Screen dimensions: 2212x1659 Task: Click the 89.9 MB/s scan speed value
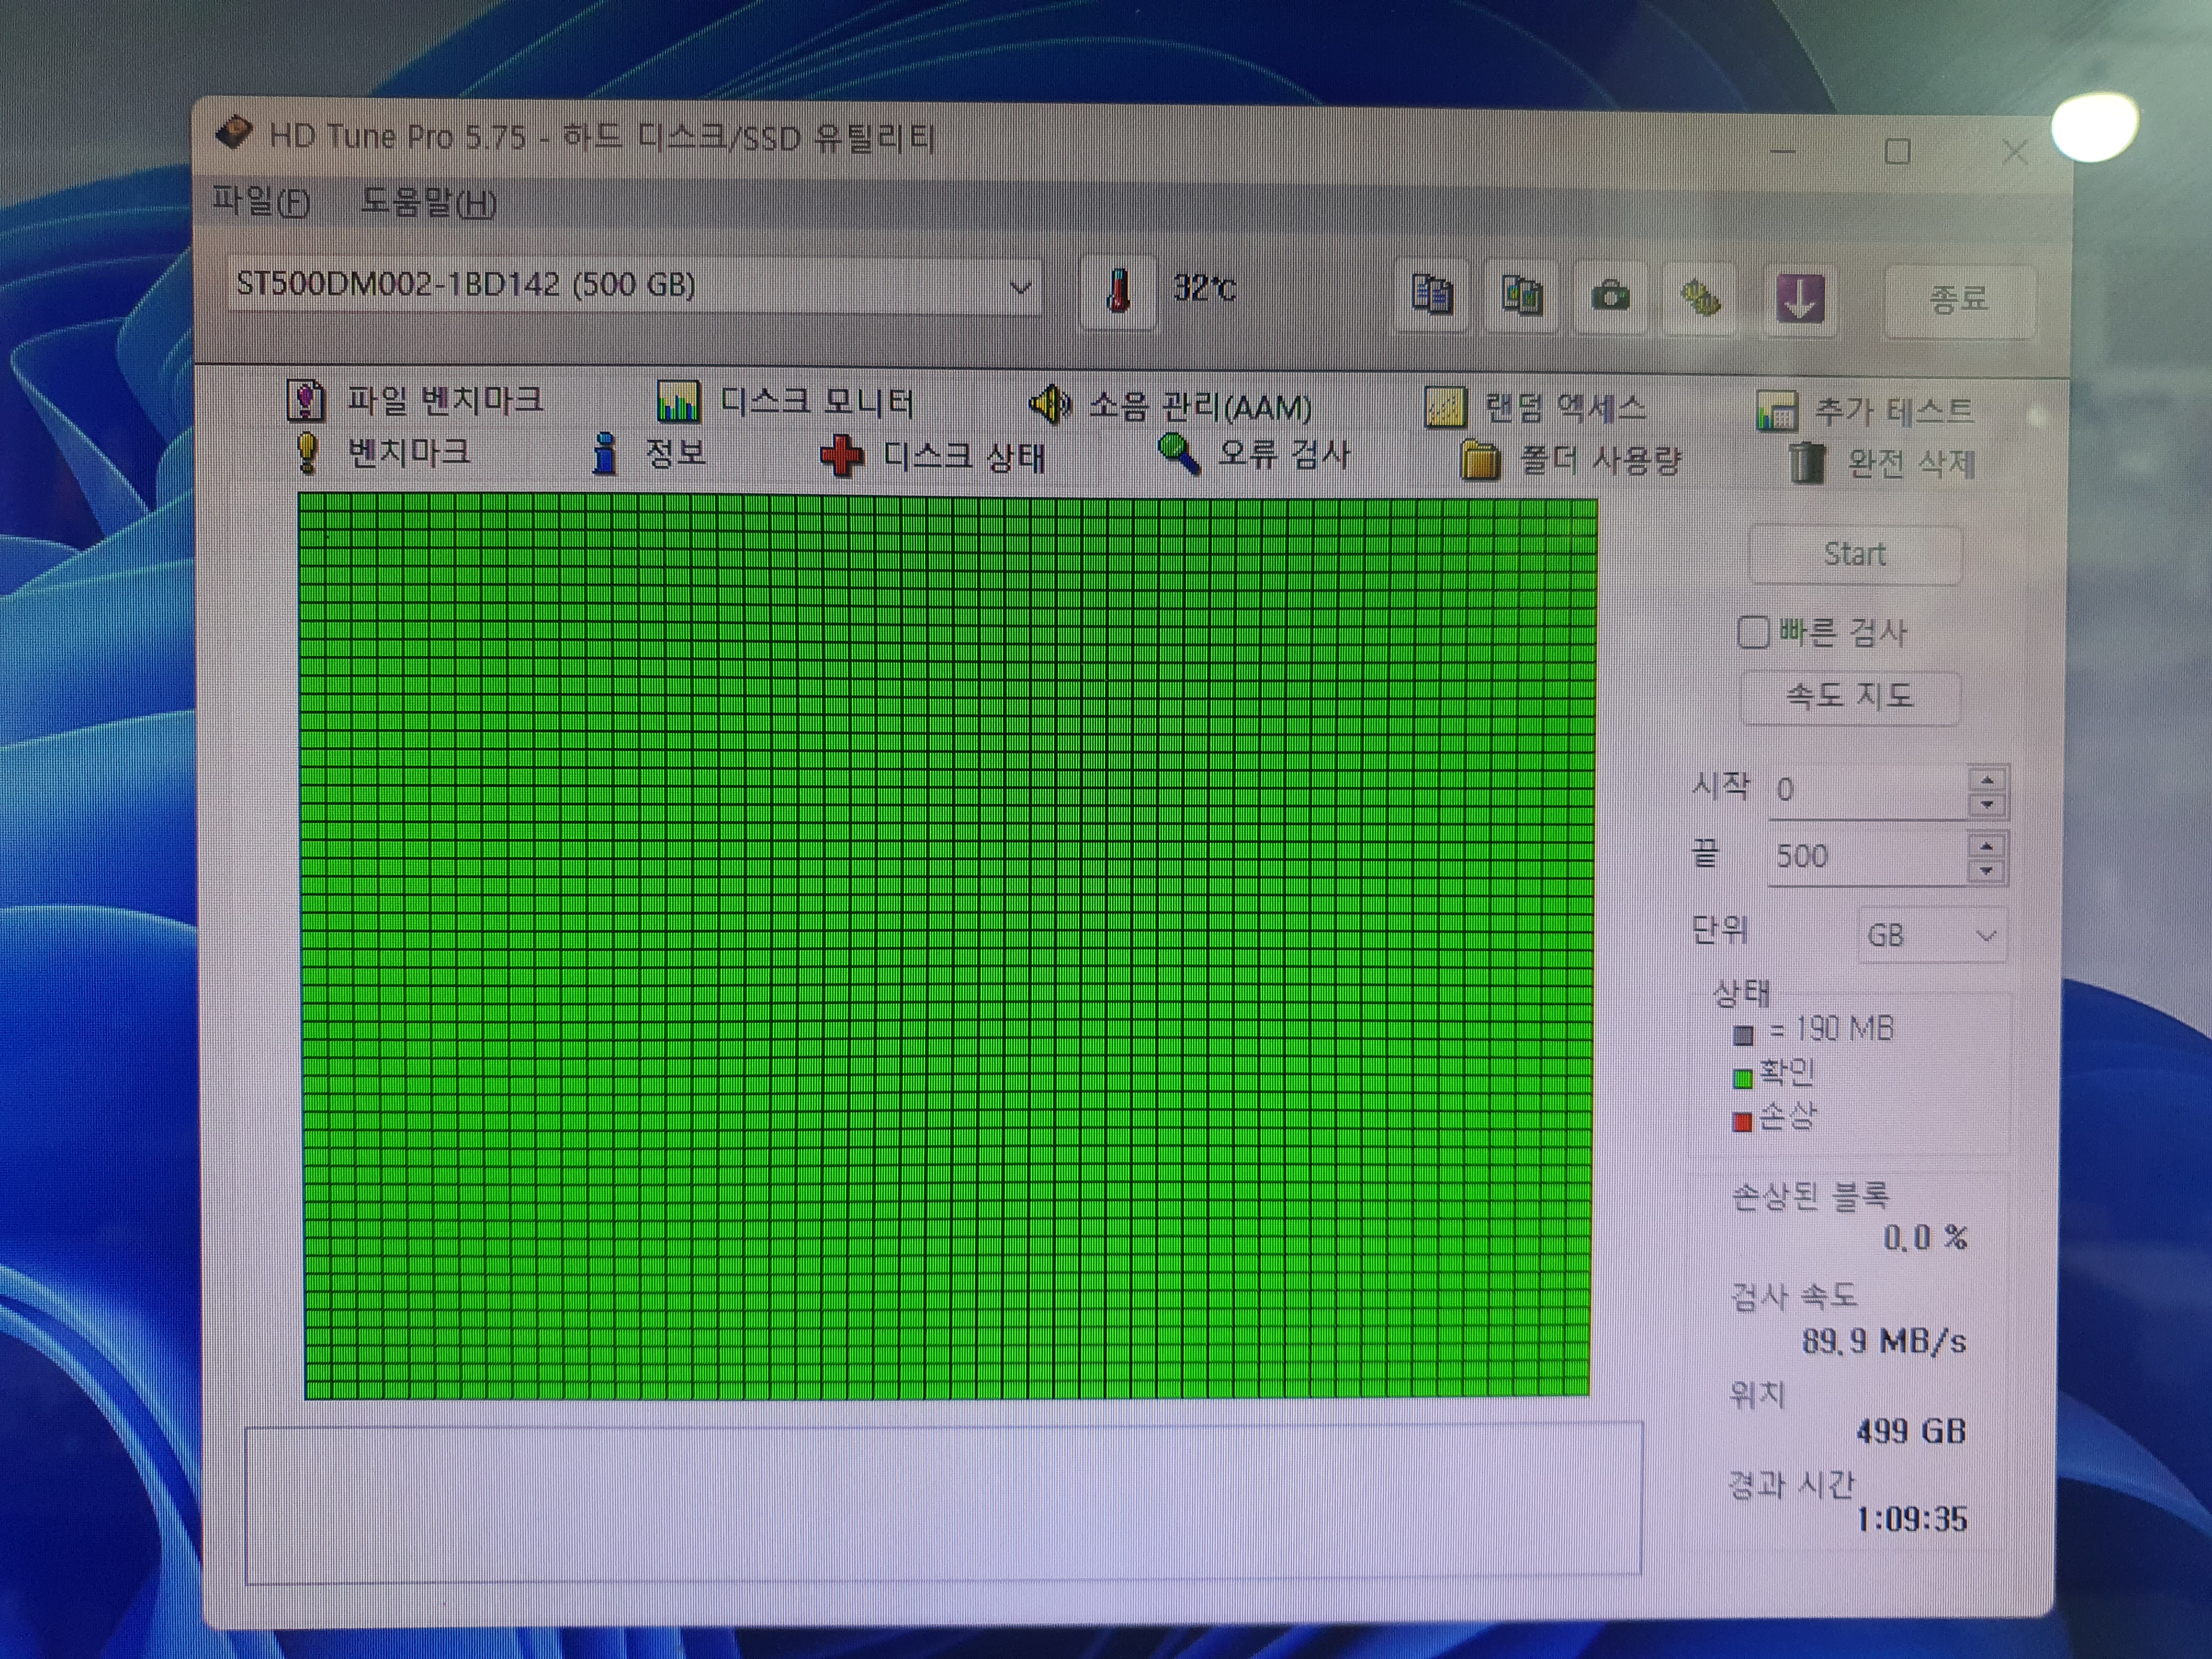(x=1884, y=1340)
